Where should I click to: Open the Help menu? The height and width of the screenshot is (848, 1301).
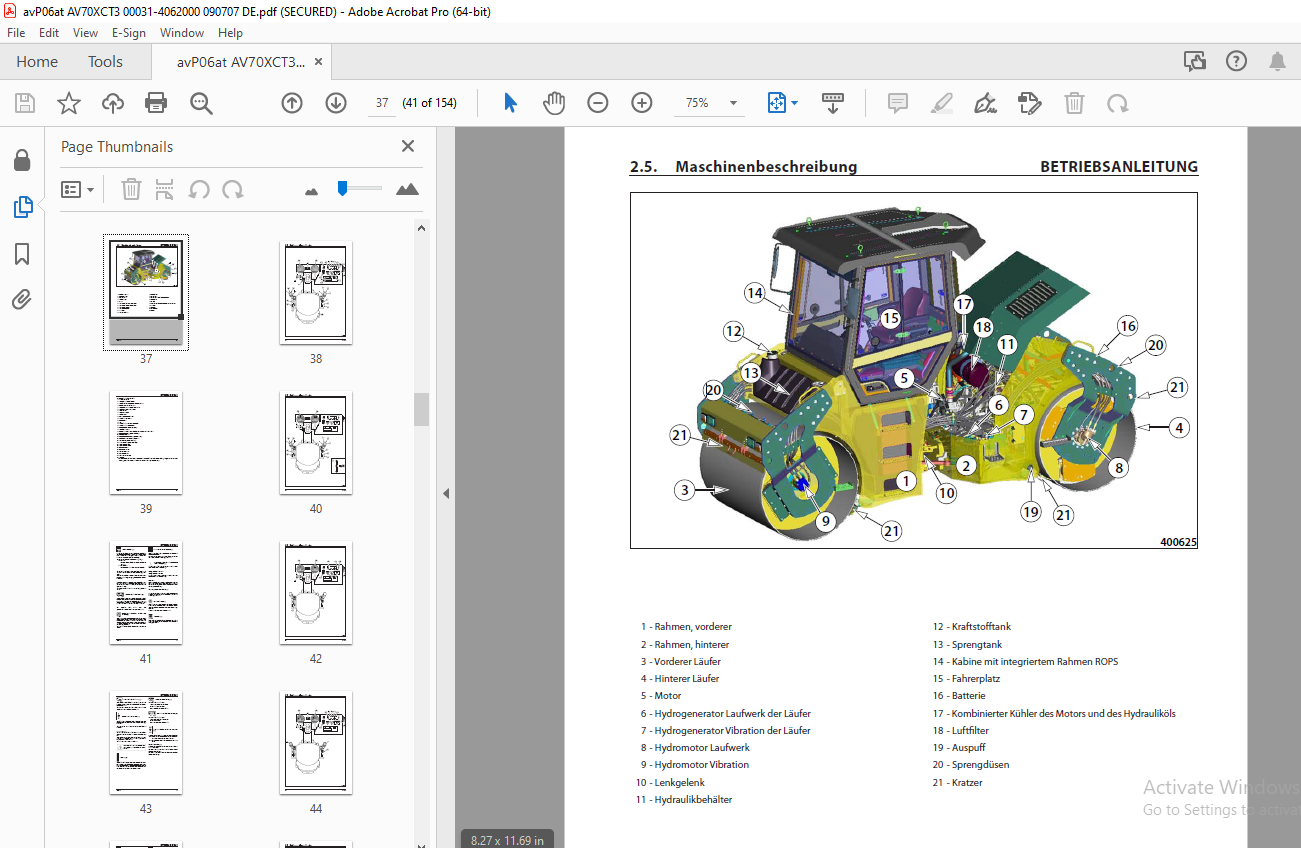[230, 33]
